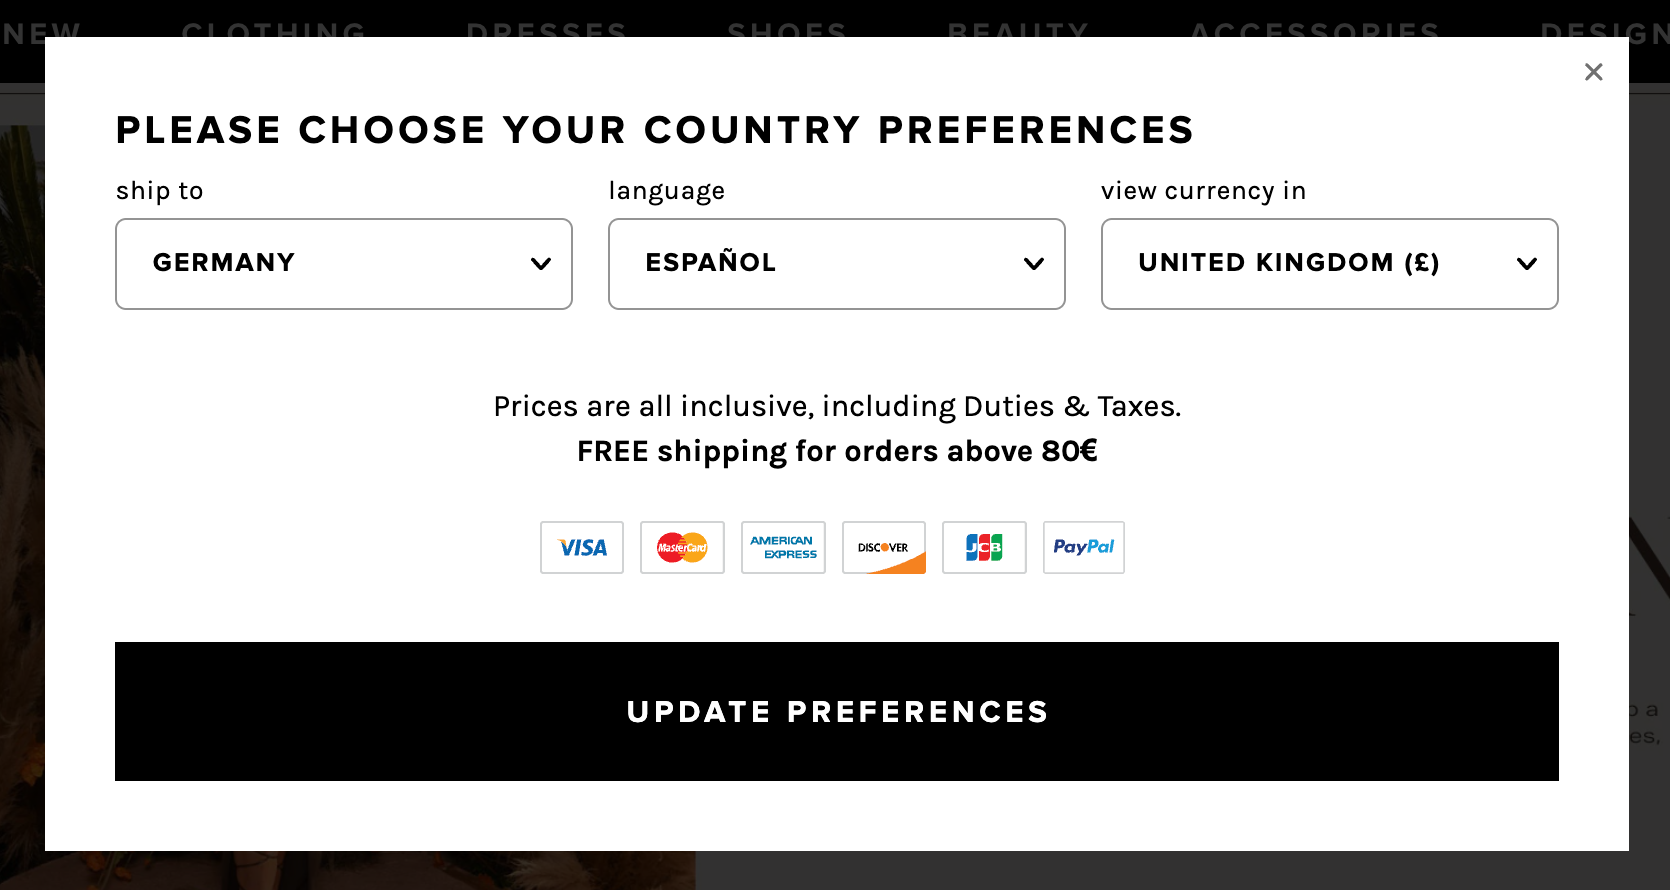This screenshot has height=890, width=1670.
Task: Open the ship to Germany dropdown
Action: point(343,264)
